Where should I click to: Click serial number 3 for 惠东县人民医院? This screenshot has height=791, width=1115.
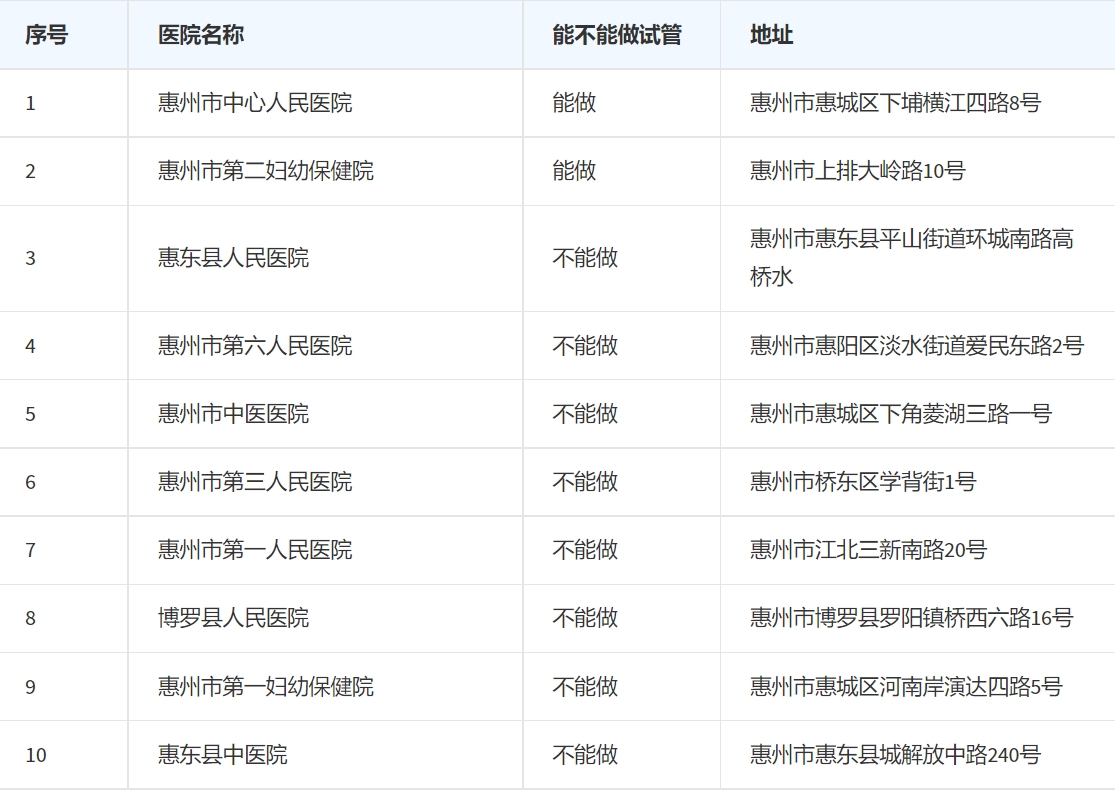31,258
